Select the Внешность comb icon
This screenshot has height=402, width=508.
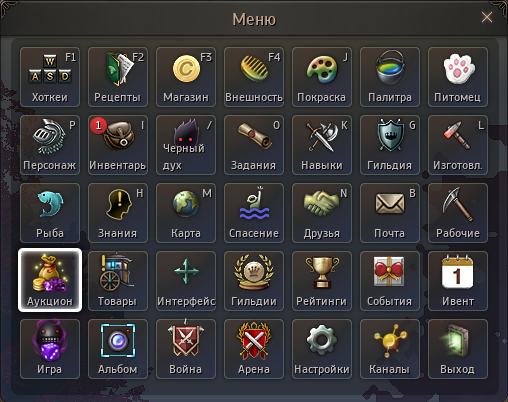point(254,77)
